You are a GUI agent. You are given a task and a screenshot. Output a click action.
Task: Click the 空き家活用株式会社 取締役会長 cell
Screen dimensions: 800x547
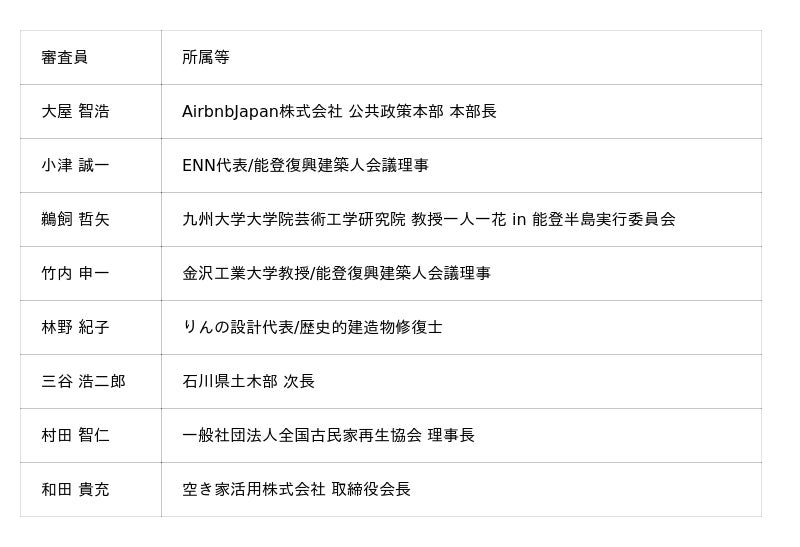(296, 490)
